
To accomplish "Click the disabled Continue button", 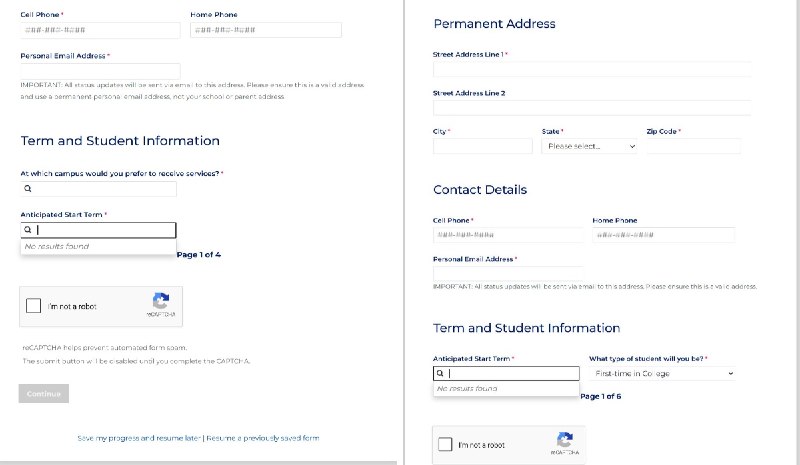I will click(44, 394).
